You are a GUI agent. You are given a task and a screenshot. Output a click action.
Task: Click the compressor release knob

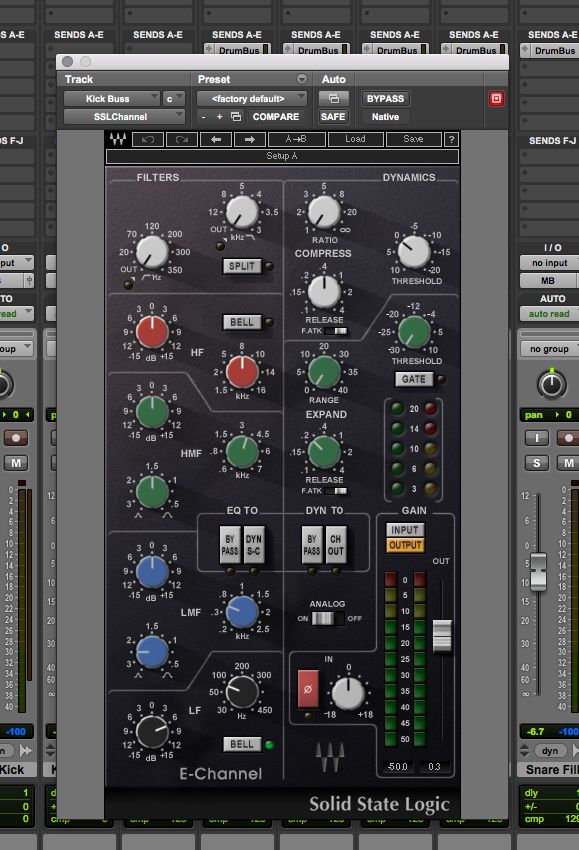pyautogui.click(x=324, y=292)
